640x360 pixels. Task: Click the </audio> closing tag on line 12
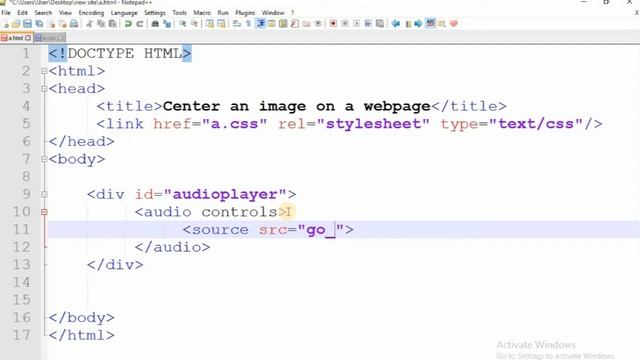[173, 247]
